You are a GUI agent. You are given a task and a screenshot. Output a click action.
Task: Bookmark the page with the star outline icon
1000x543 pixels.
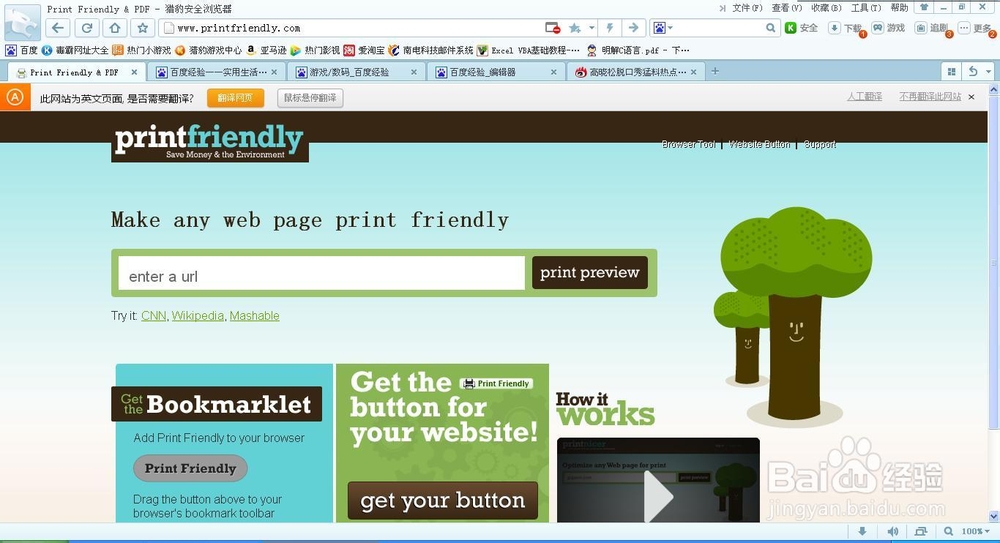click(x=143, y=28)
